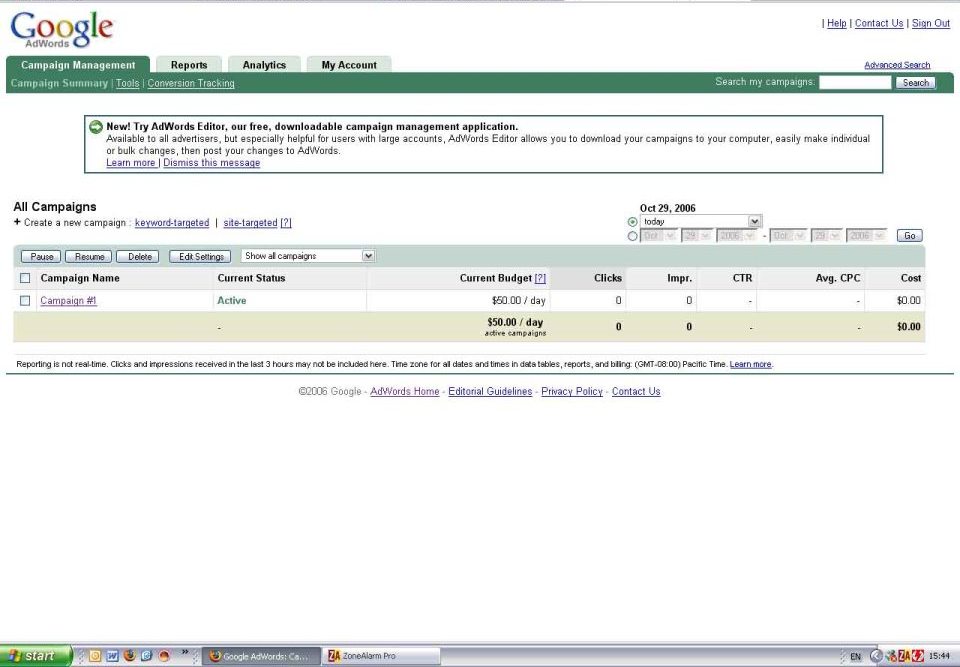Click the EN language indicator
The width and height of the screenshot is (960, 667).
(x=855, y=657)
